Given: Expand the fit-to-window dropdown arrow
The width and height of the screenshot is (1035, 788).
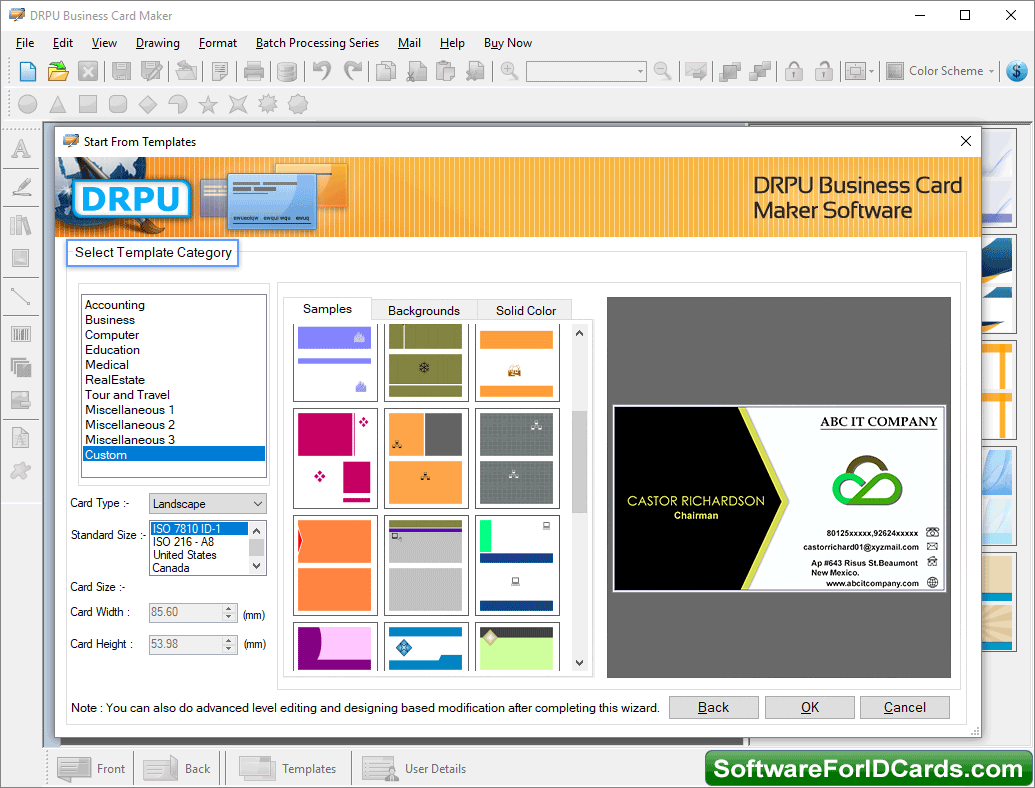Looking at the screenshot, I should point(871,71).
